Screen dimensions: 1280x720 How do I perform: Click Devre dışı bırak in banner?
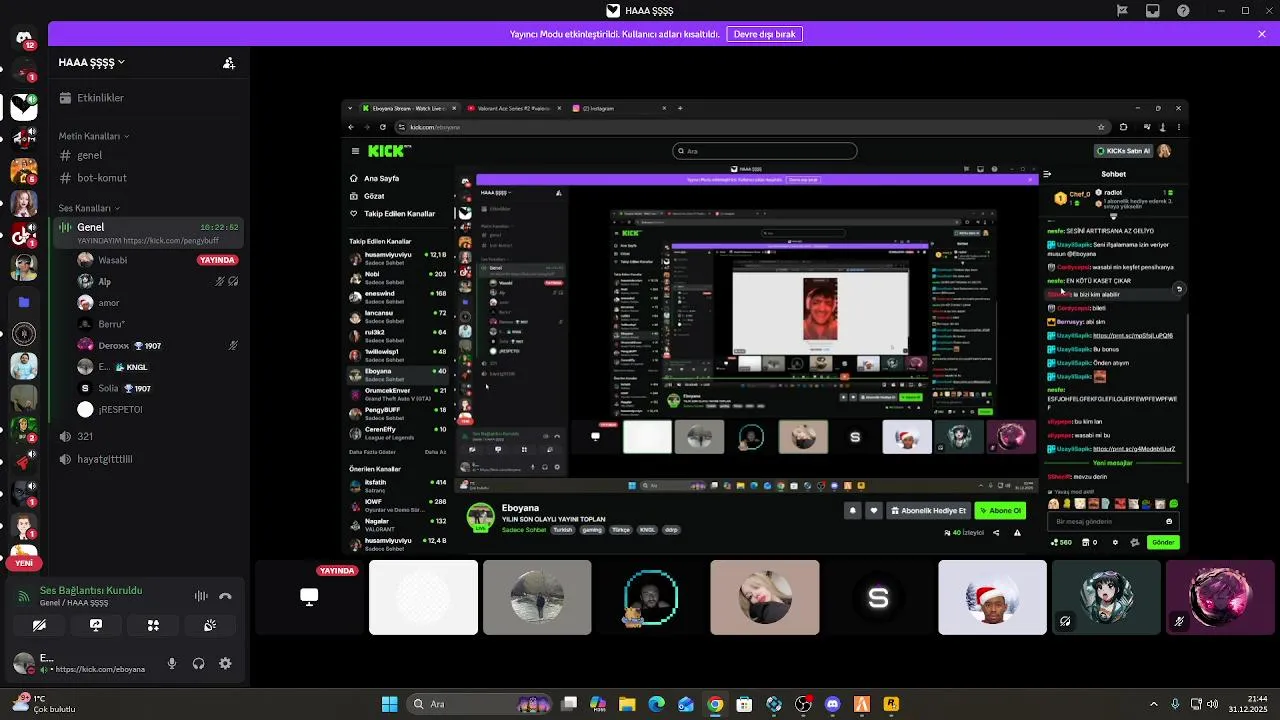pyautogui.click(x=764, y=34)
